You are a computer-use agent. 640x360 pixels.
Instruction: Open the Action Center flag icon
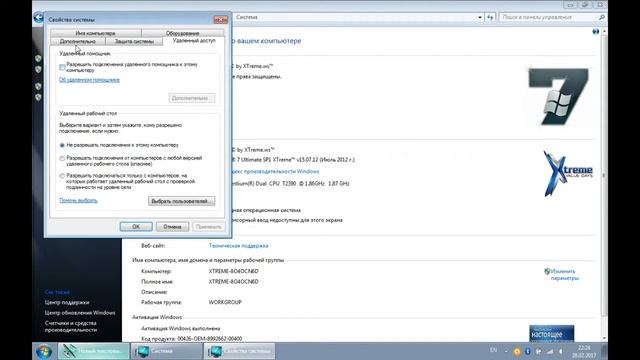(538, 351)
